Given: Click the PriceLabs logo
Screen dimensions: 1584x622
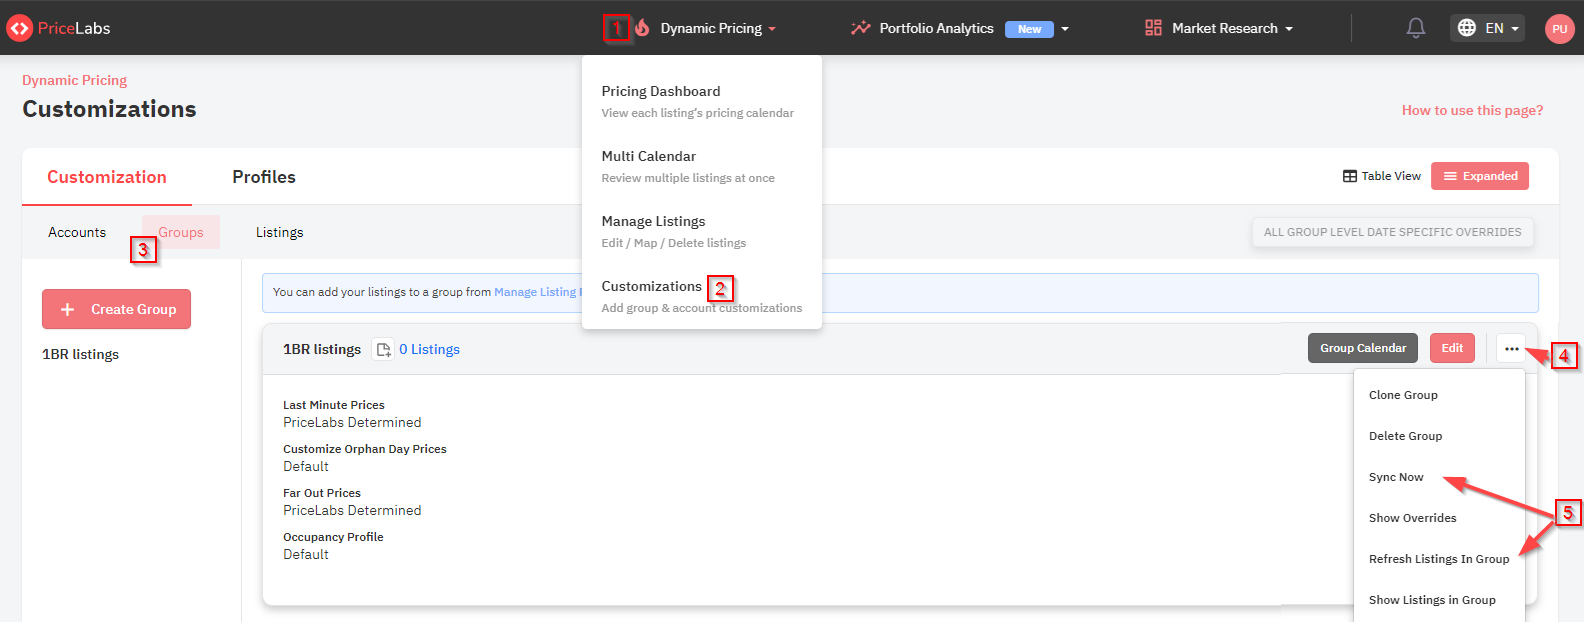Looking at the screenshot, I should [x=58, y=28].
